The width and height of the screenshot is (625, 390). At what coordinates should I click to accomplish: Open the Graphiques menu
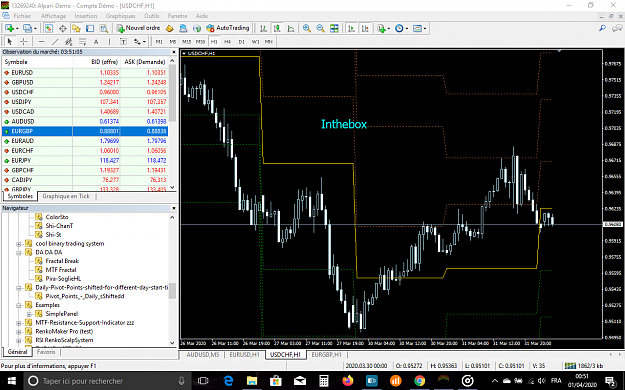[120, 16]
